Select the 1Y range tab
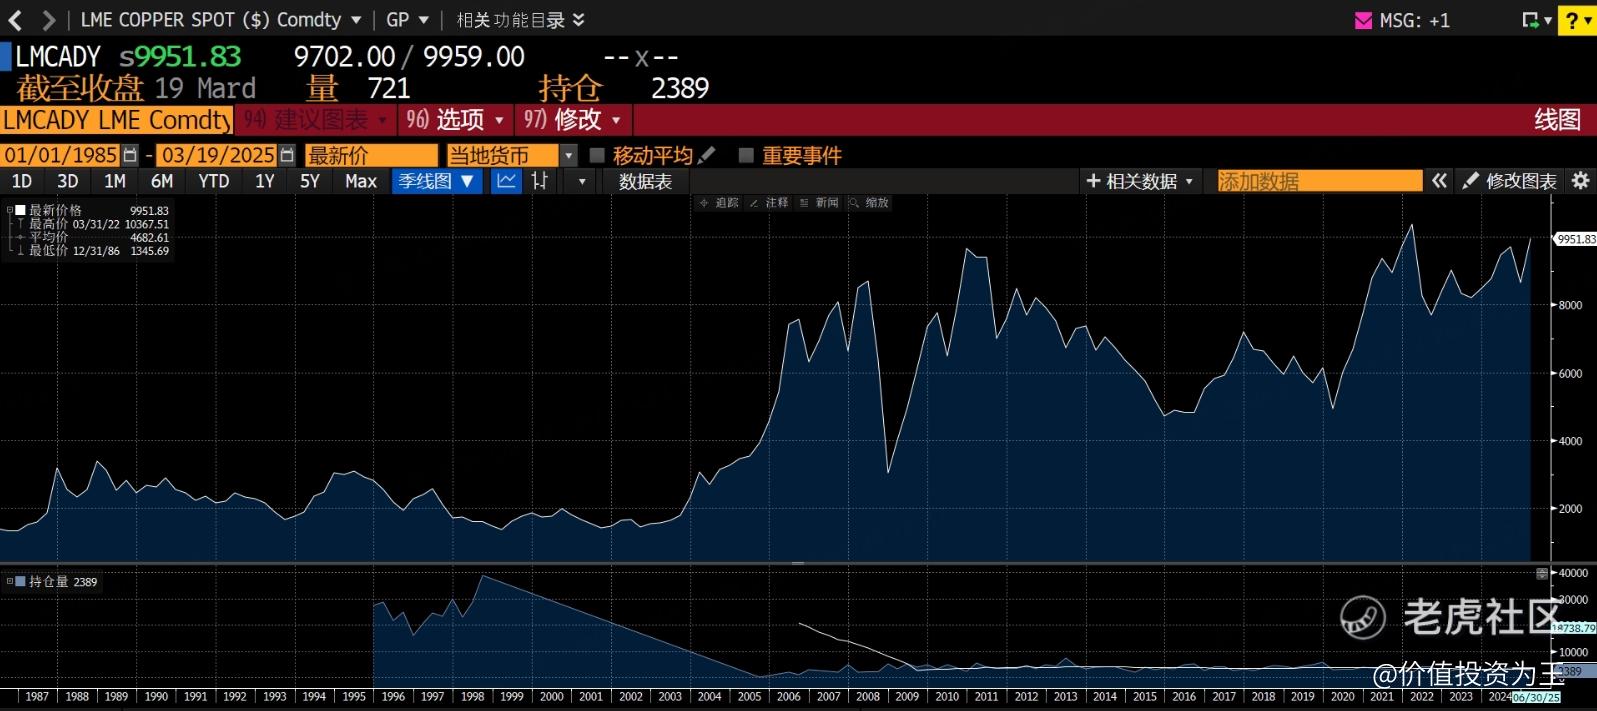 pos(265,181)
